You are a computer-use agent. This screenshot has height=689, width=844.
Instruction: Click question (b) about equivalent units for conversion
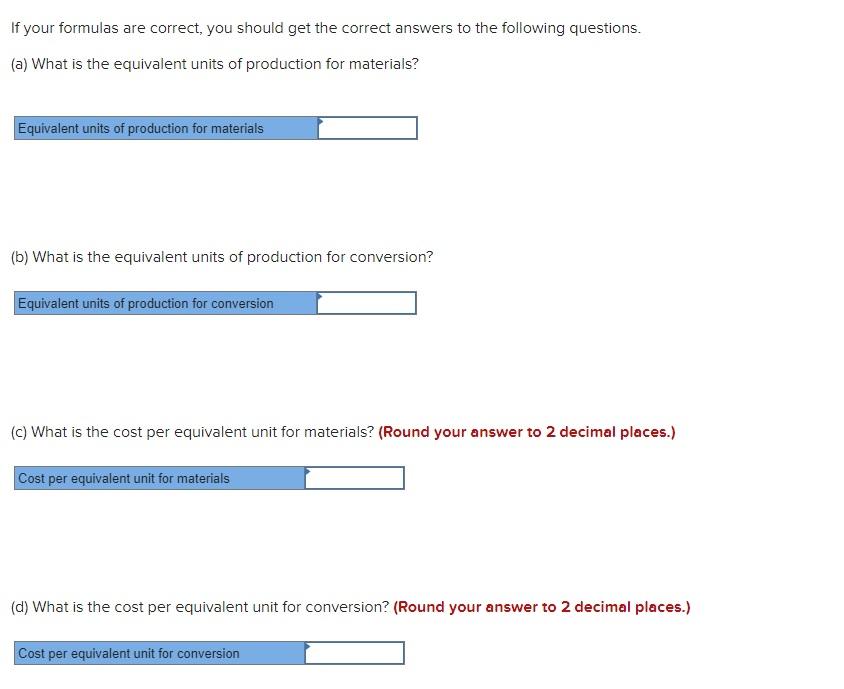coord(221,256)
